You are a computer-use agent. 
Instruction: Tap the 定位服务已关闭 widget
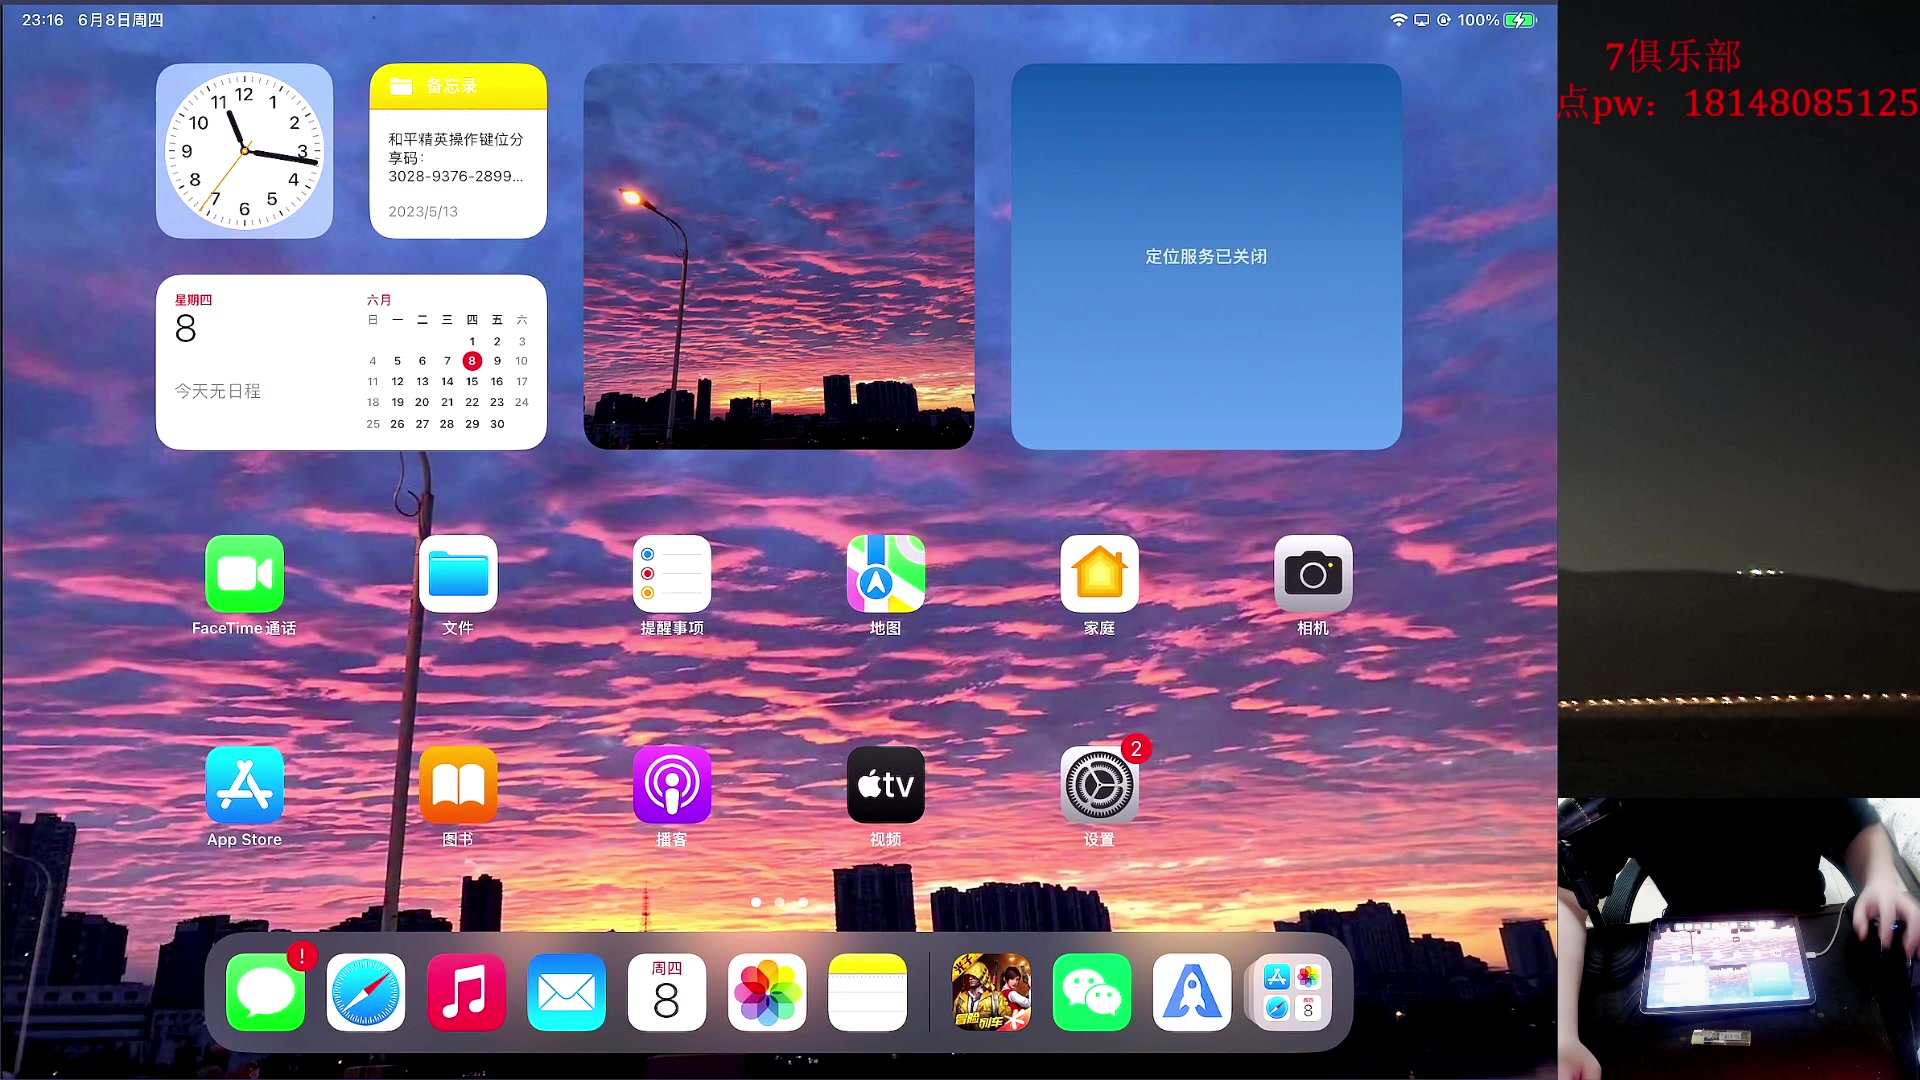coord(1205,256)
